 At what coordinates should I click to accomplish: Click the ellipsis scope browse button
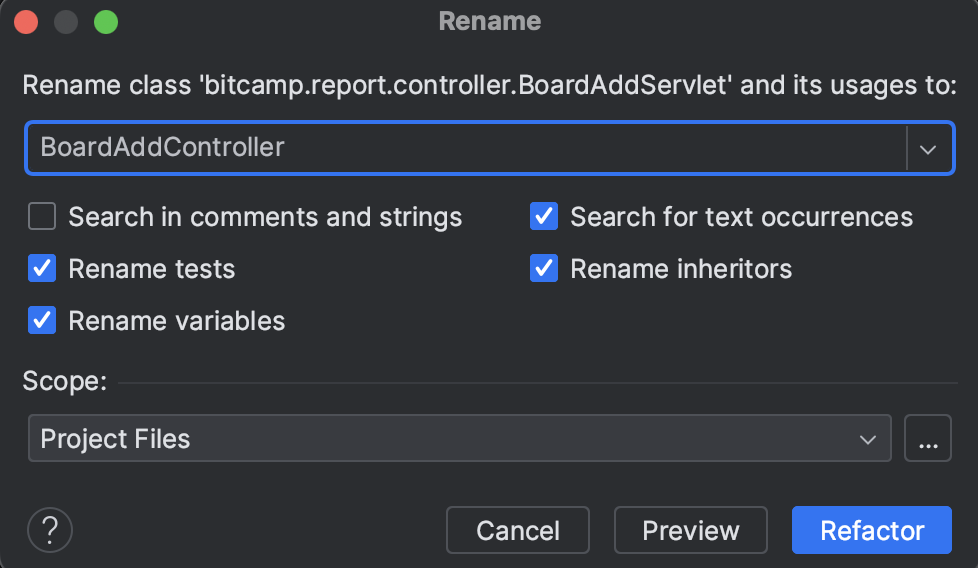(x=927, y=439)
